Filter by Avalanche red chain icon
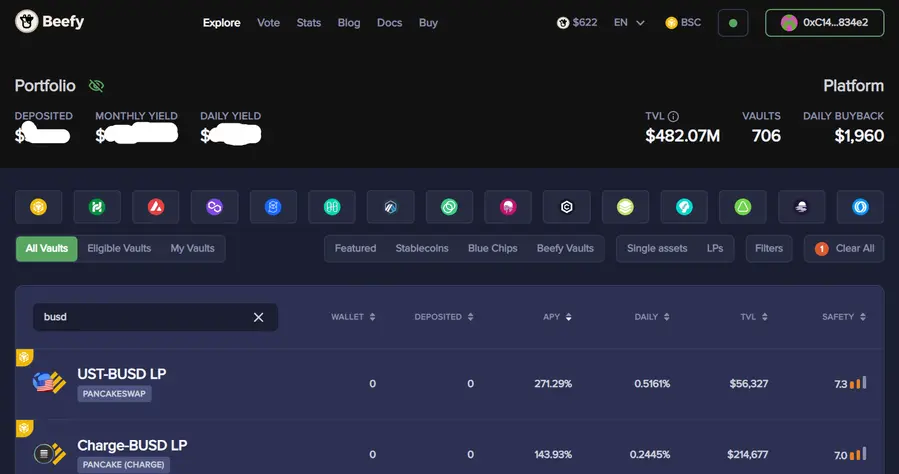Screen dimensions: 899x474 [156, 207]
